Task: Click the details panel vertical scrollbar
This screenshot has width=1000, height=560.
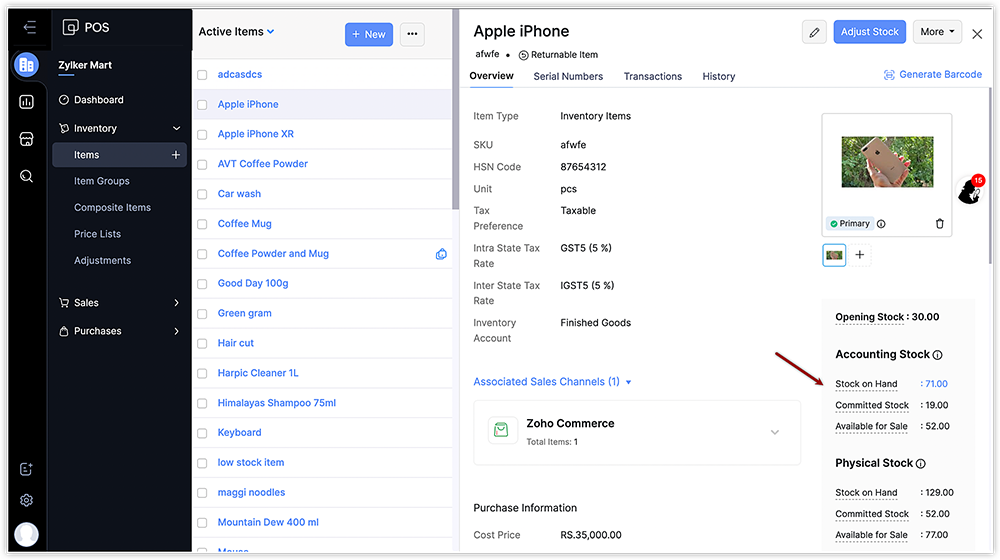Action: click(x=990, y=175)
